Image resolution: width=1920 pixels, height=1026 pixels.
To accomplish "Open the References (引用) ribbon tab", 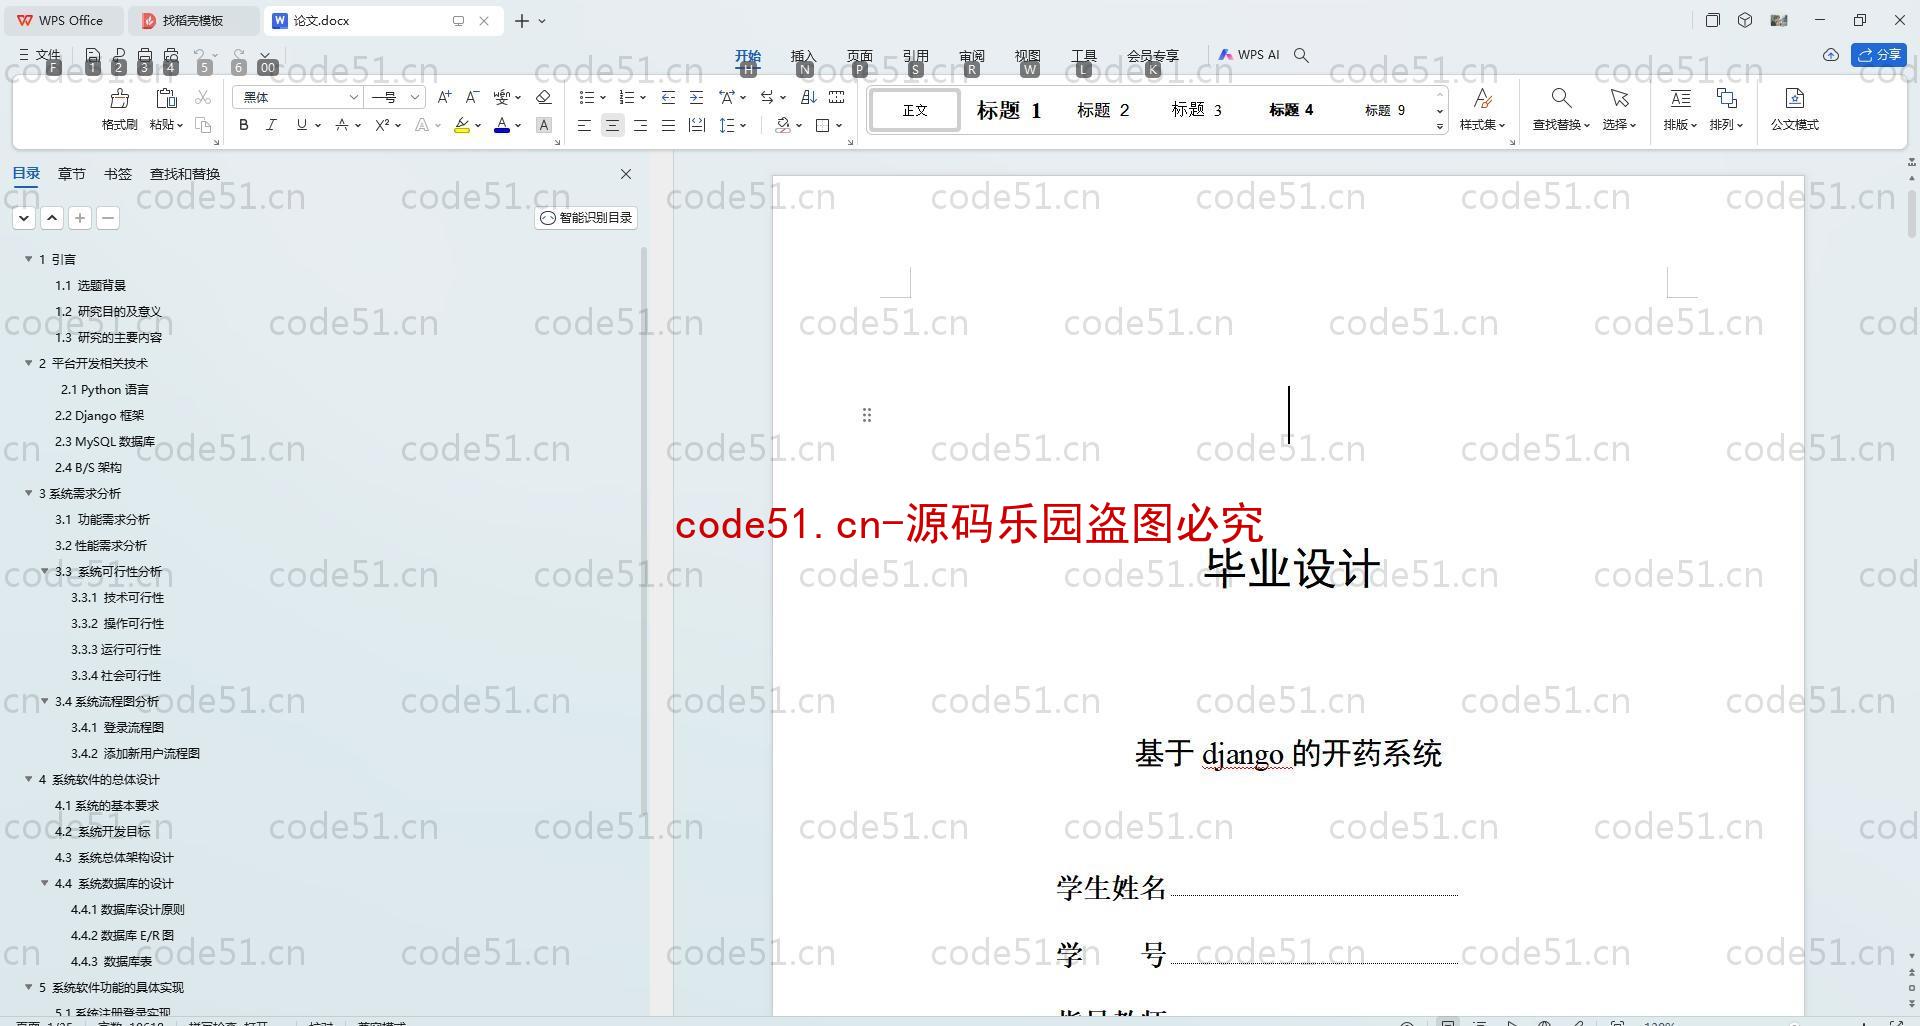I will (x=915, y=56).
